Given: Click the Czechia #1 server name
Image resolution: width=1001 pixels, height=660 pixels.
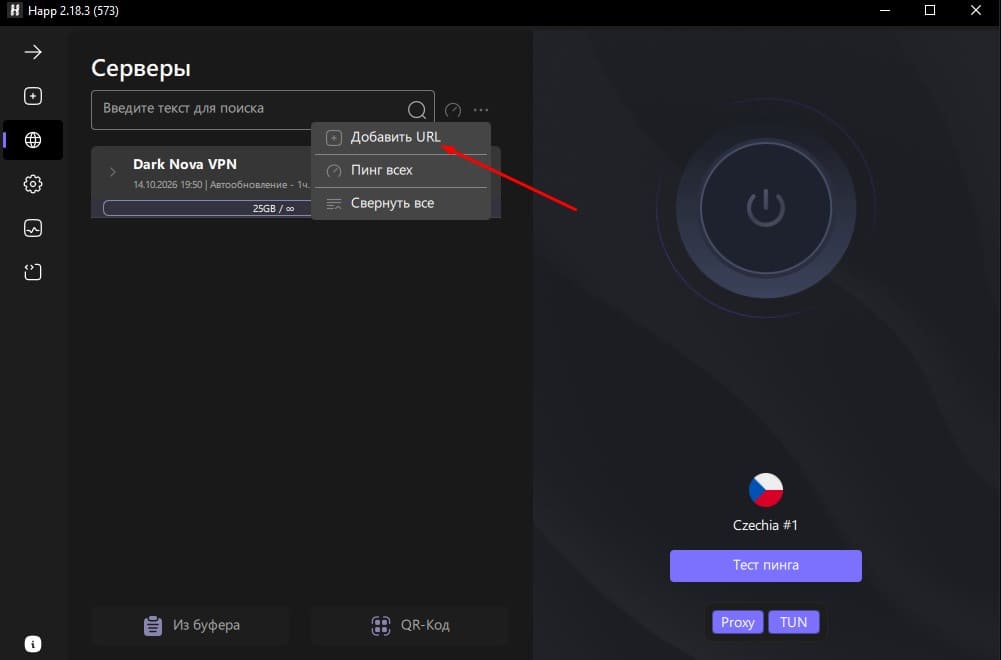Looking at the screenshot, I should click(x=765, y=525).
